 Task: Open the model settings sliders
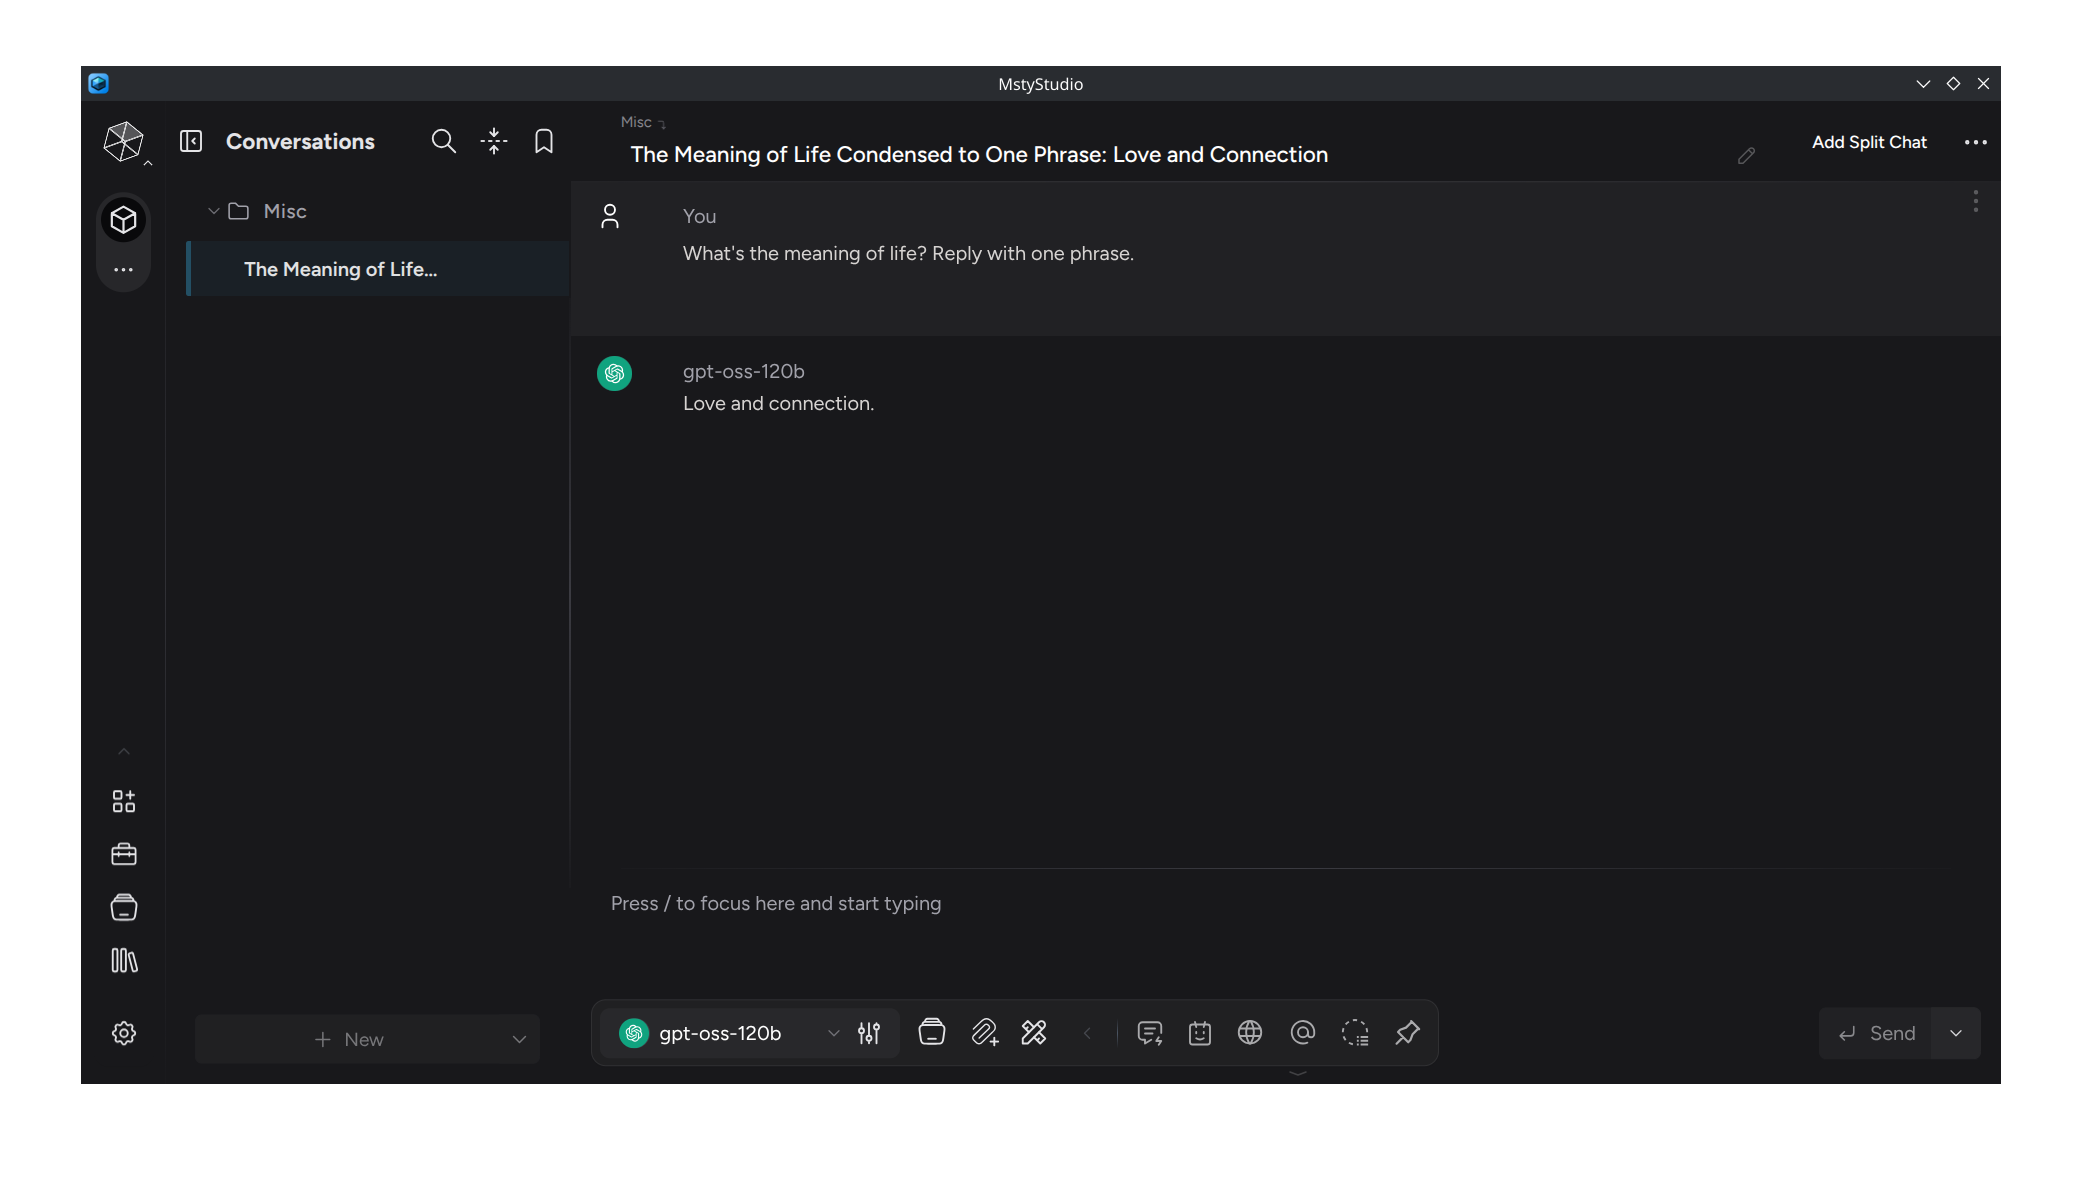[868, 1033]
